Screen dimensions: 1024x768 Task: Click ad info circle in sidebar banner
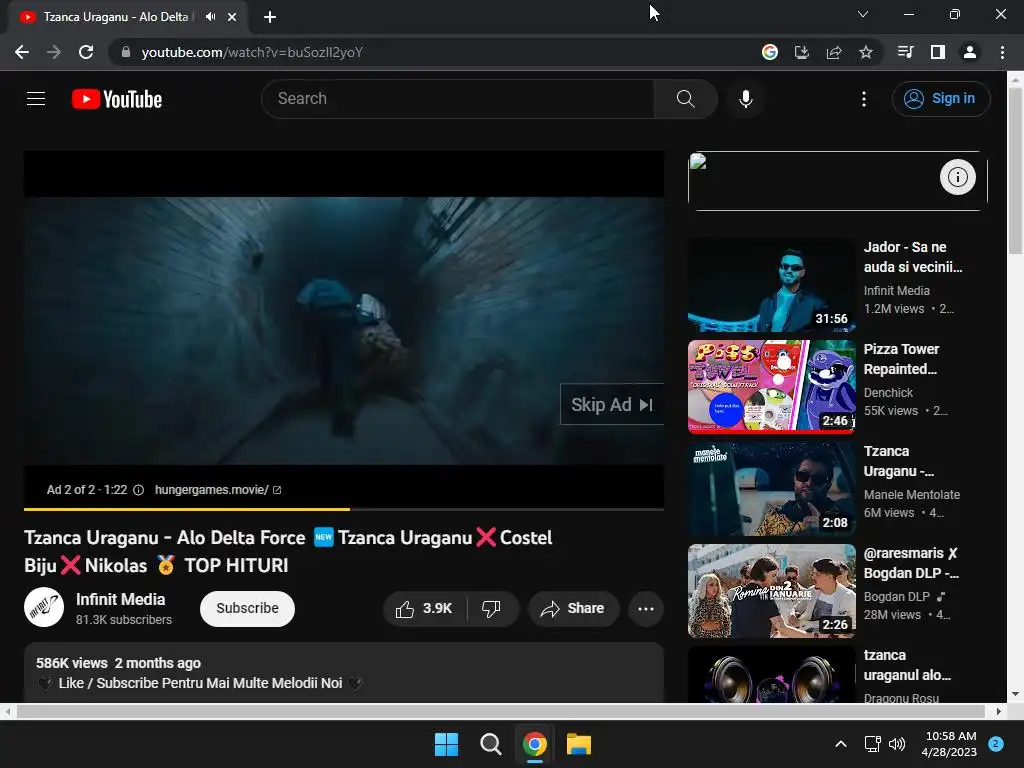[x=957, y=177]
